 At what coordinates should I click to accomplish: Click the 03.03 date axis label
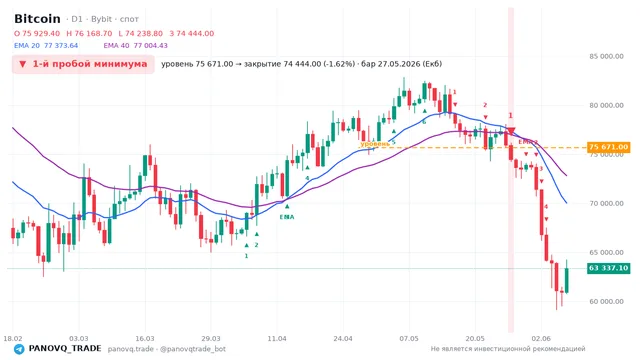tap(79, 339)
